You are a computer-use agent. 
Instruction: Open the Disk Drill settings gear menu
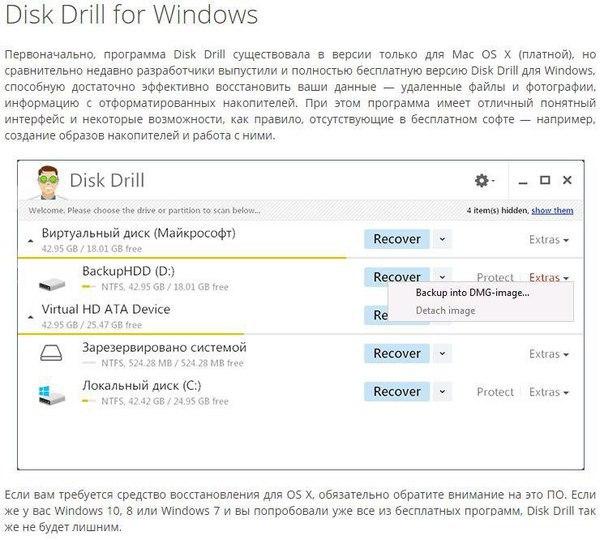[484, 180]
